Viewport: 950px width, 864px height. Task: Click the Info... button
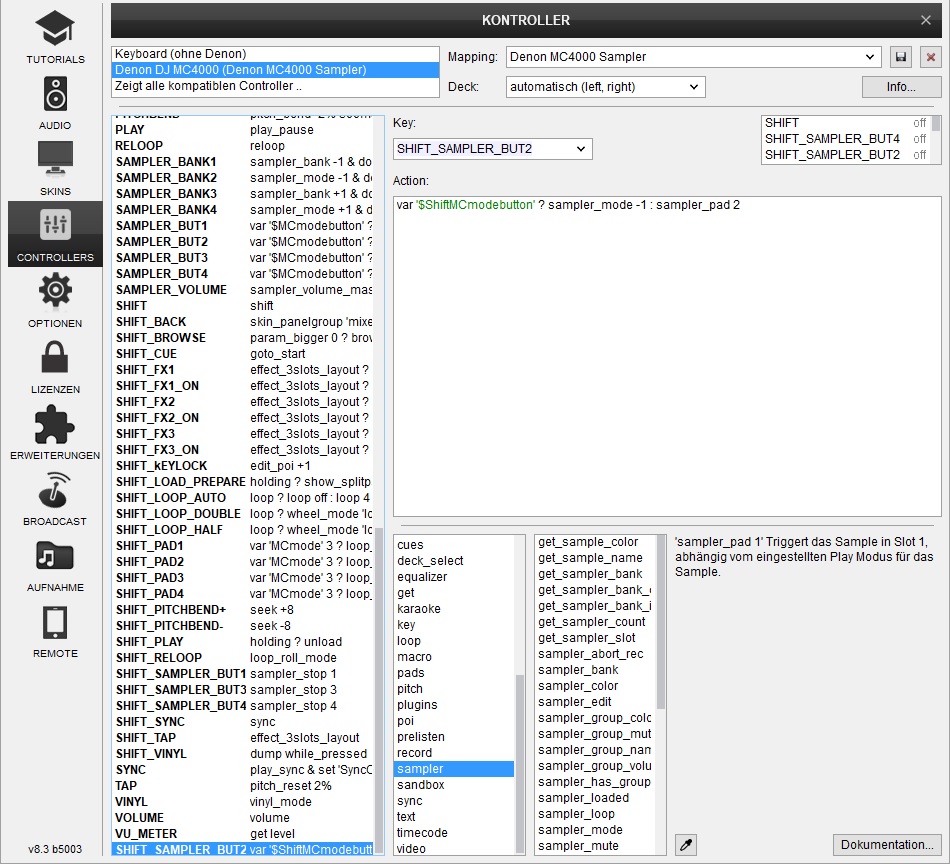[901, 87]
